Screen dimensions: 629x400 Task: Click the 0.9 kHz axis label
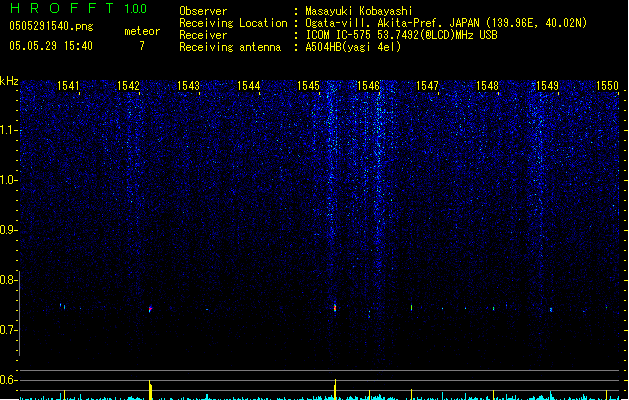pyautogui.click(x=7, y=230)
